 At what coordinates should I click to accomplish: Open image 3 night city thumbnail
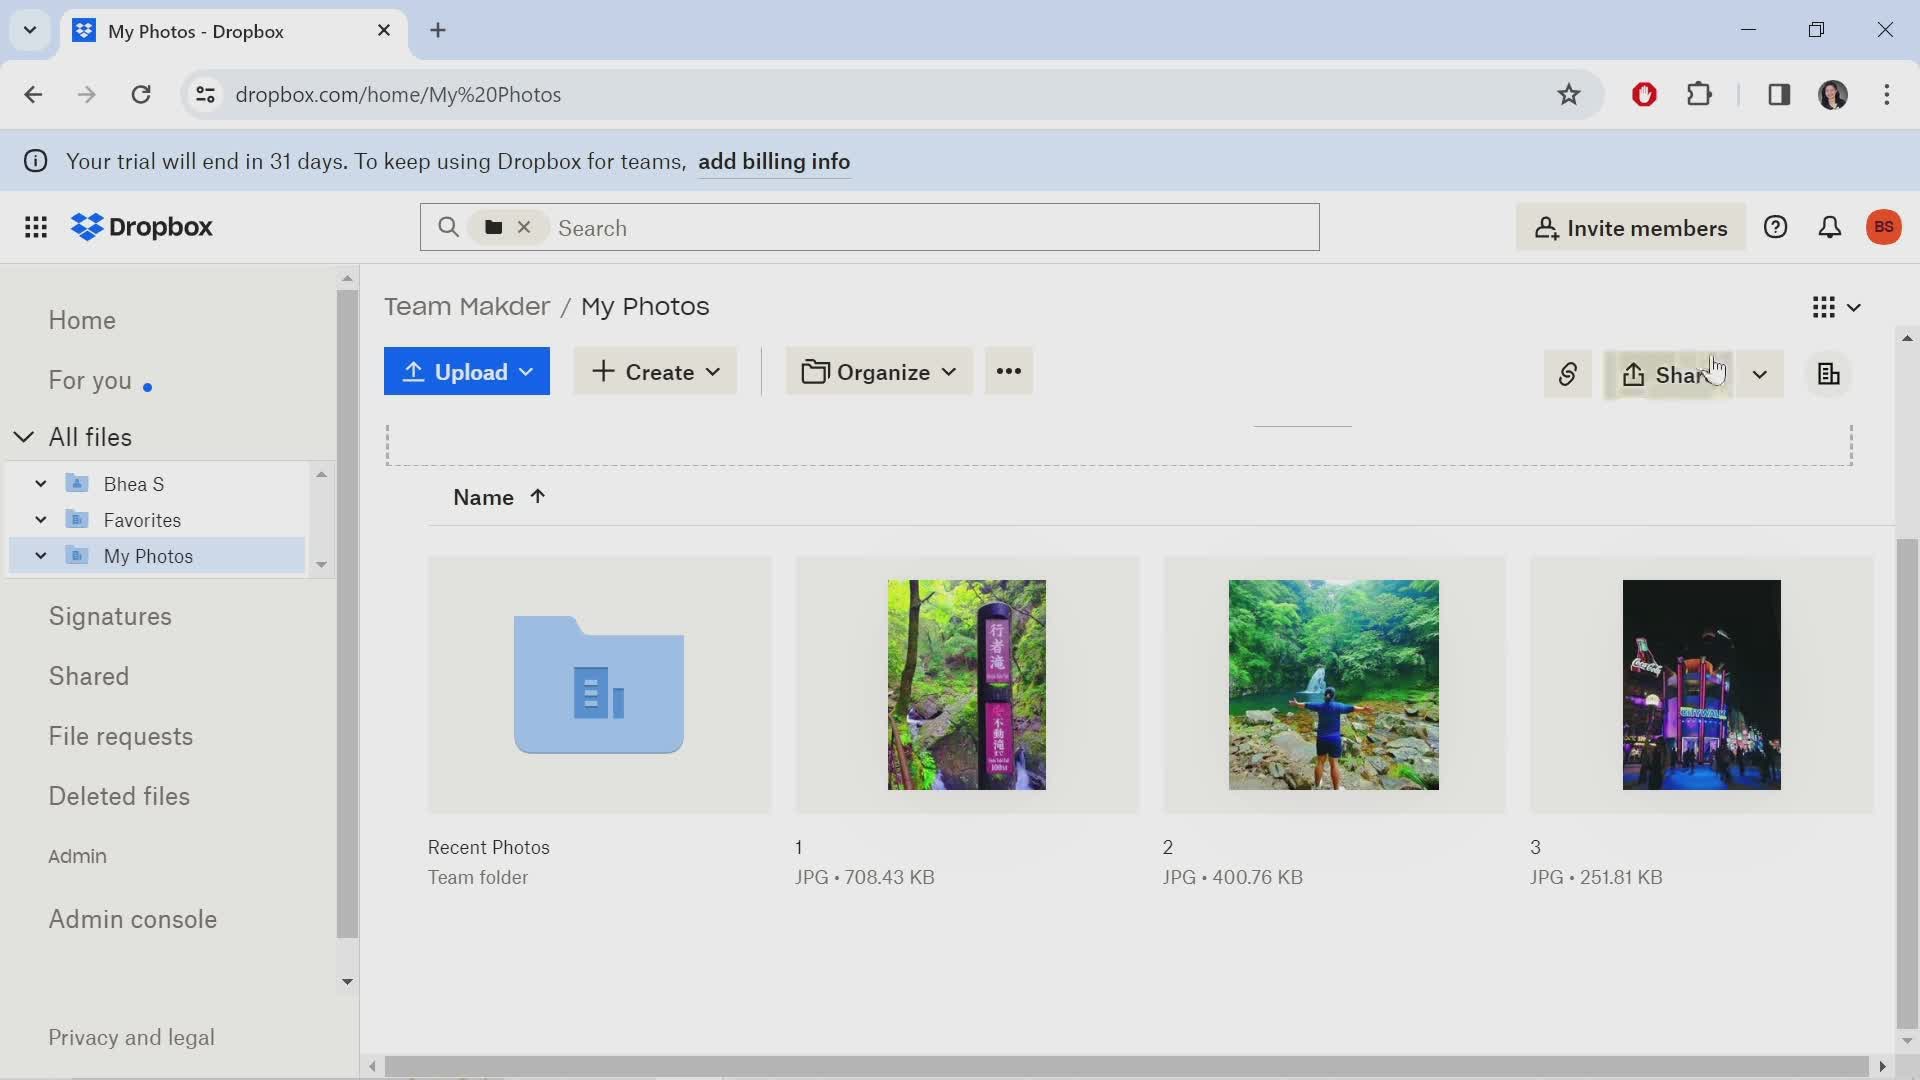tap(1702, 685)
